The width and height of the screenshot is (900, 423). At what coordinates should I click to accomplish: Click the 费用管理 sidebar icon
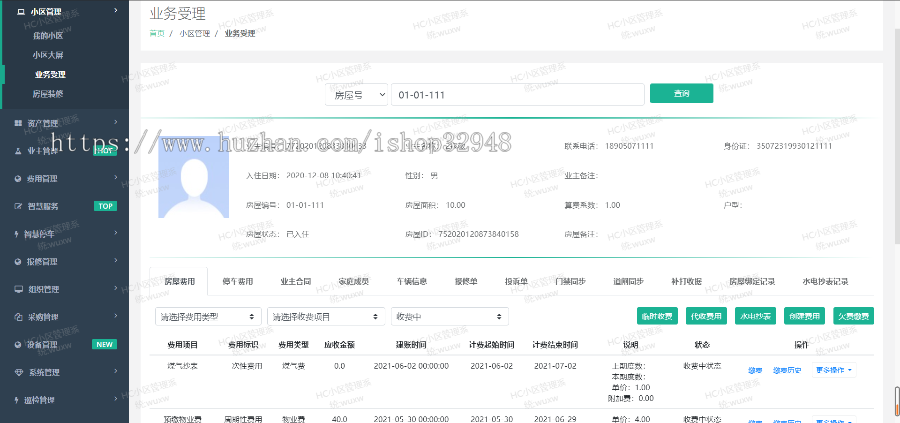tap(18, 178)
